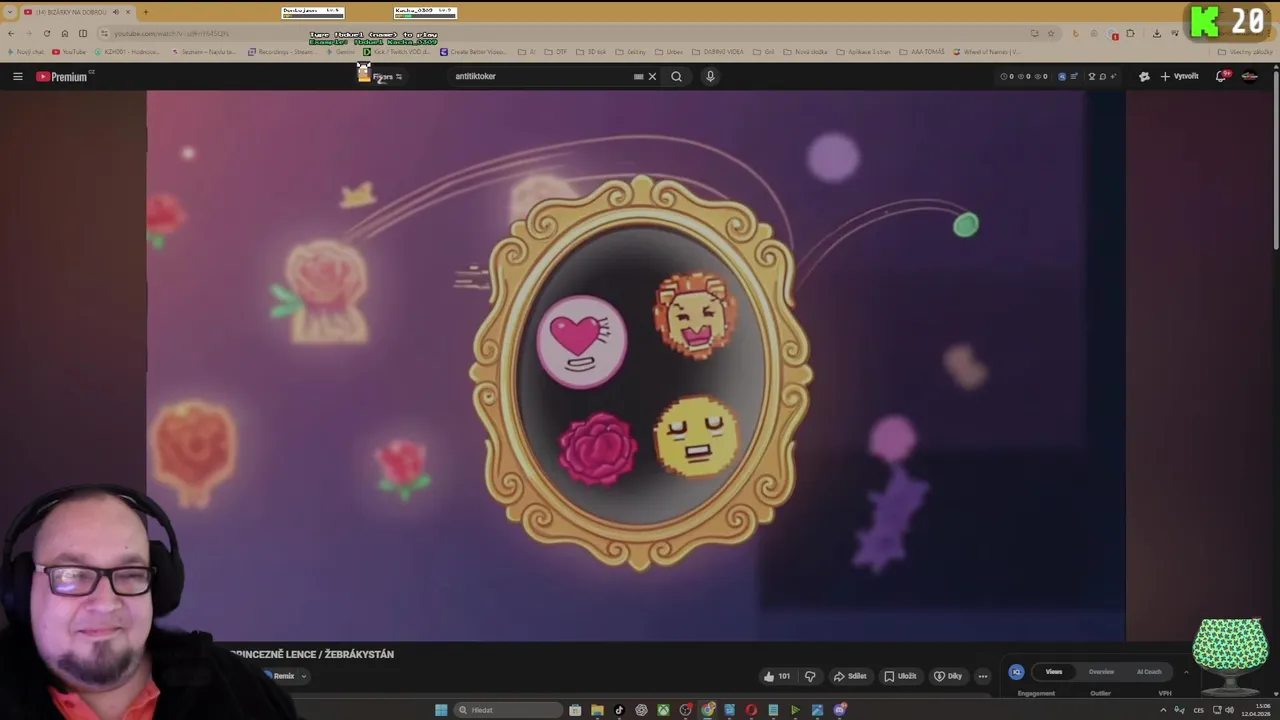Expand the Urbex bookmarks folder
The width and height of the screenshot is (1280, 720).
point(668,52)
